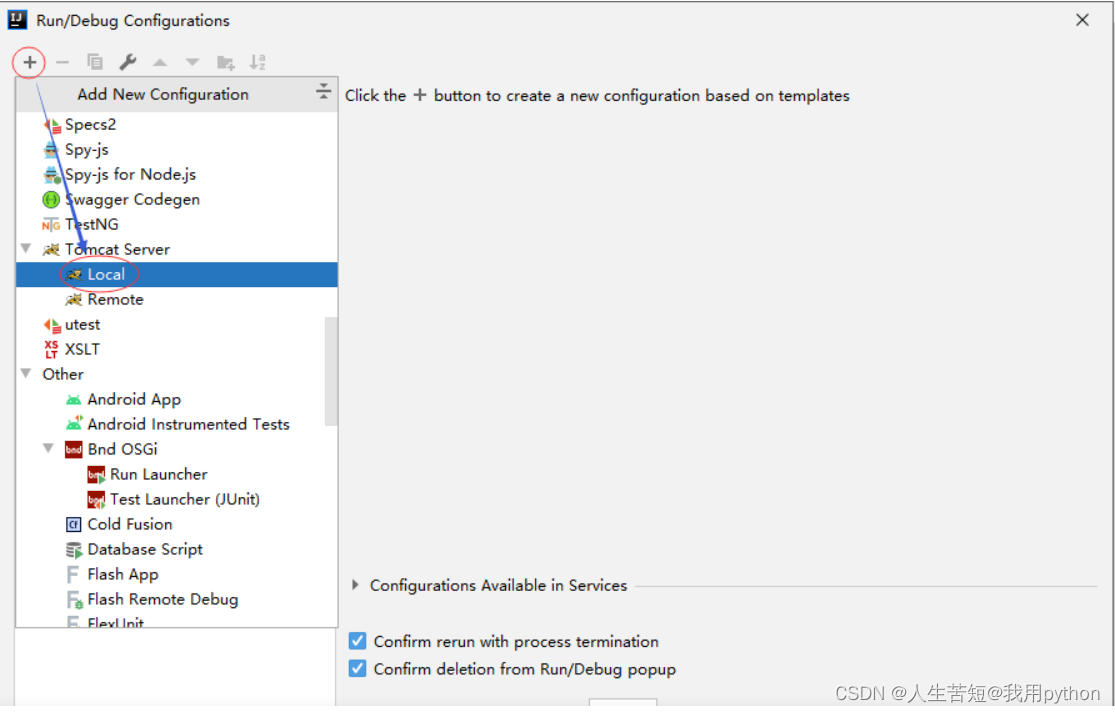Toggle Confirm deletion from Run/Debug popup
Image resolution: width=1115 pixels, height=713 pixels.
pos(357,669)
